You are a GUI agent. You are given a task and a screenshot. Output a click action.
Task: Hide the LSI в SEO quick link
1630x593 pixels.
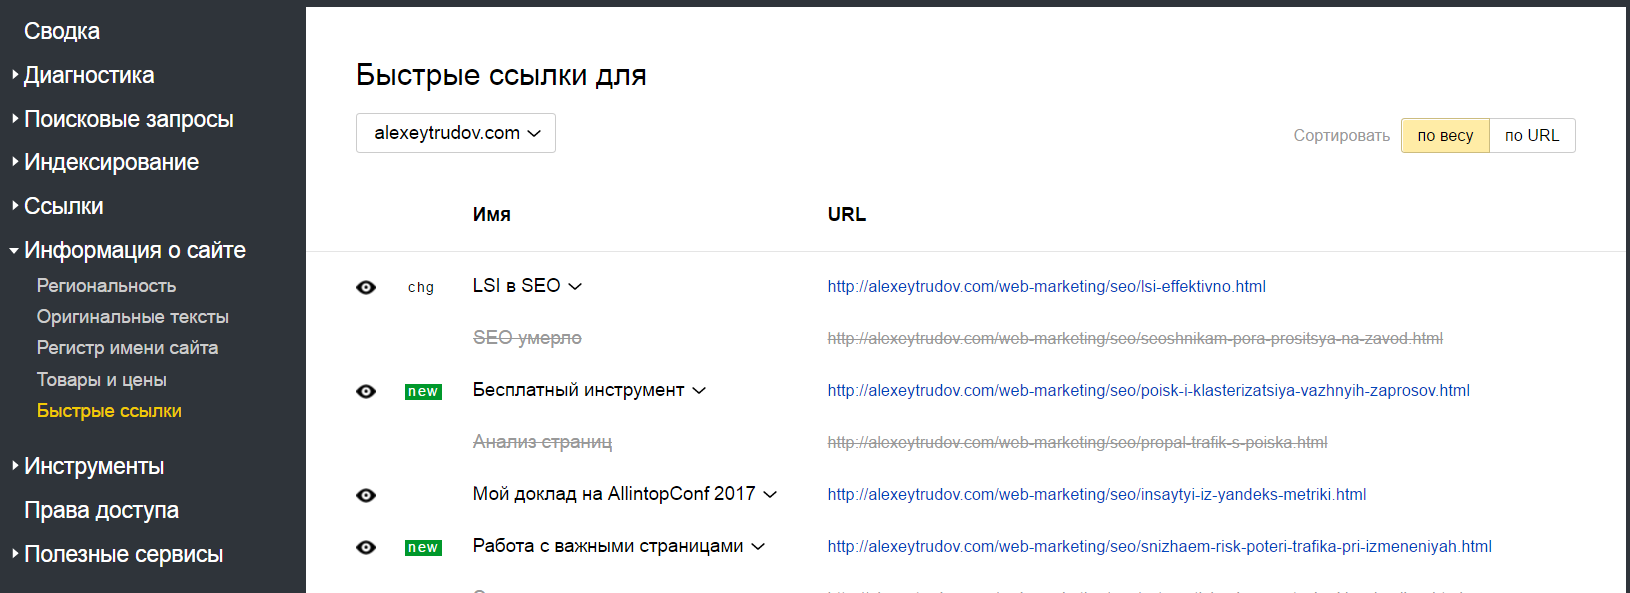tap(366, 288)
